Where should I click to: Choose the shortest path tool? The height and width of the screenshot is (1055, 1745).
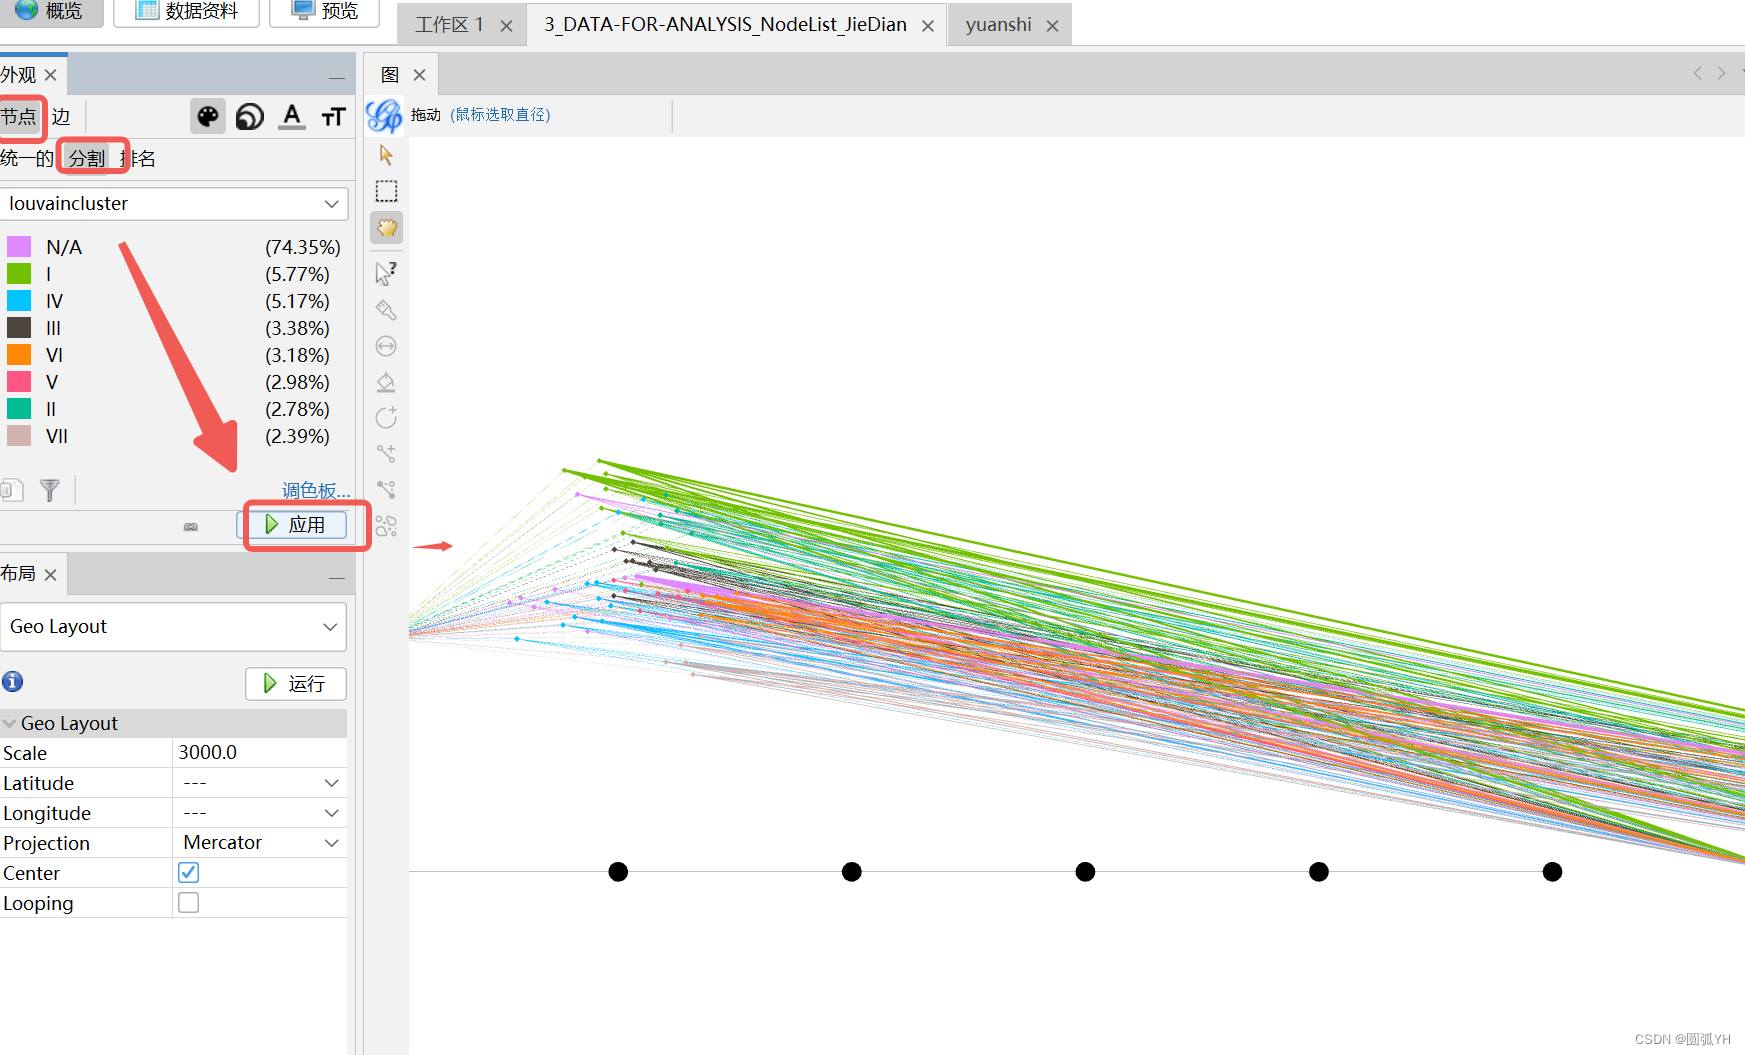click(386, 490)
